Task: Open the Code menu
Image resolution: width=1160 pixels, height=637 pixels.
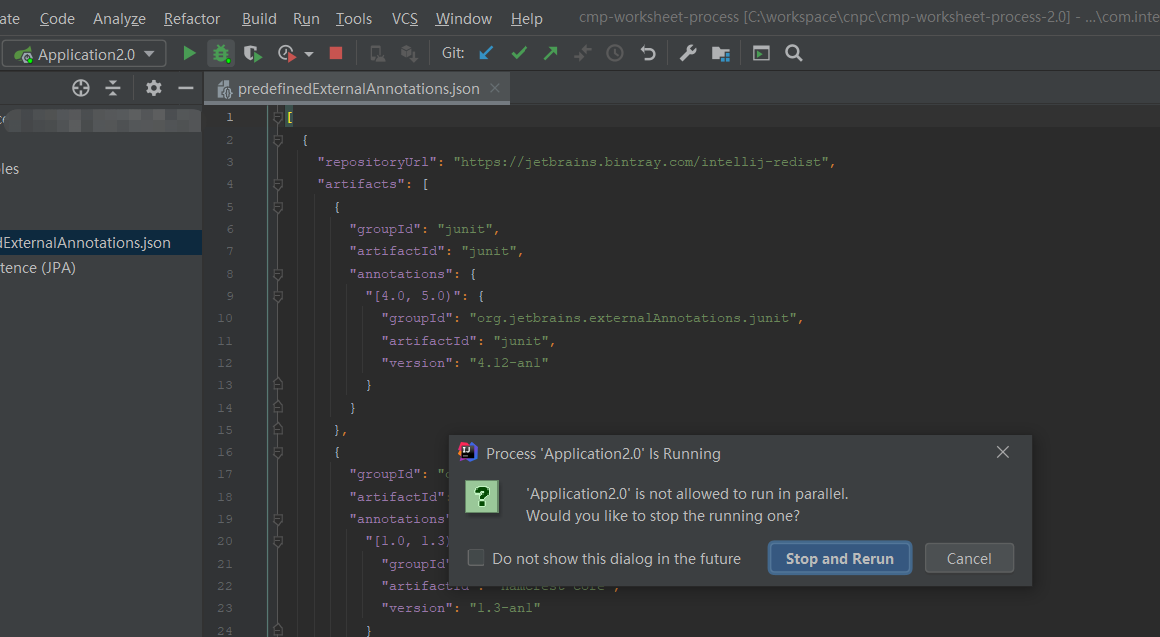Action: [57, 18]
